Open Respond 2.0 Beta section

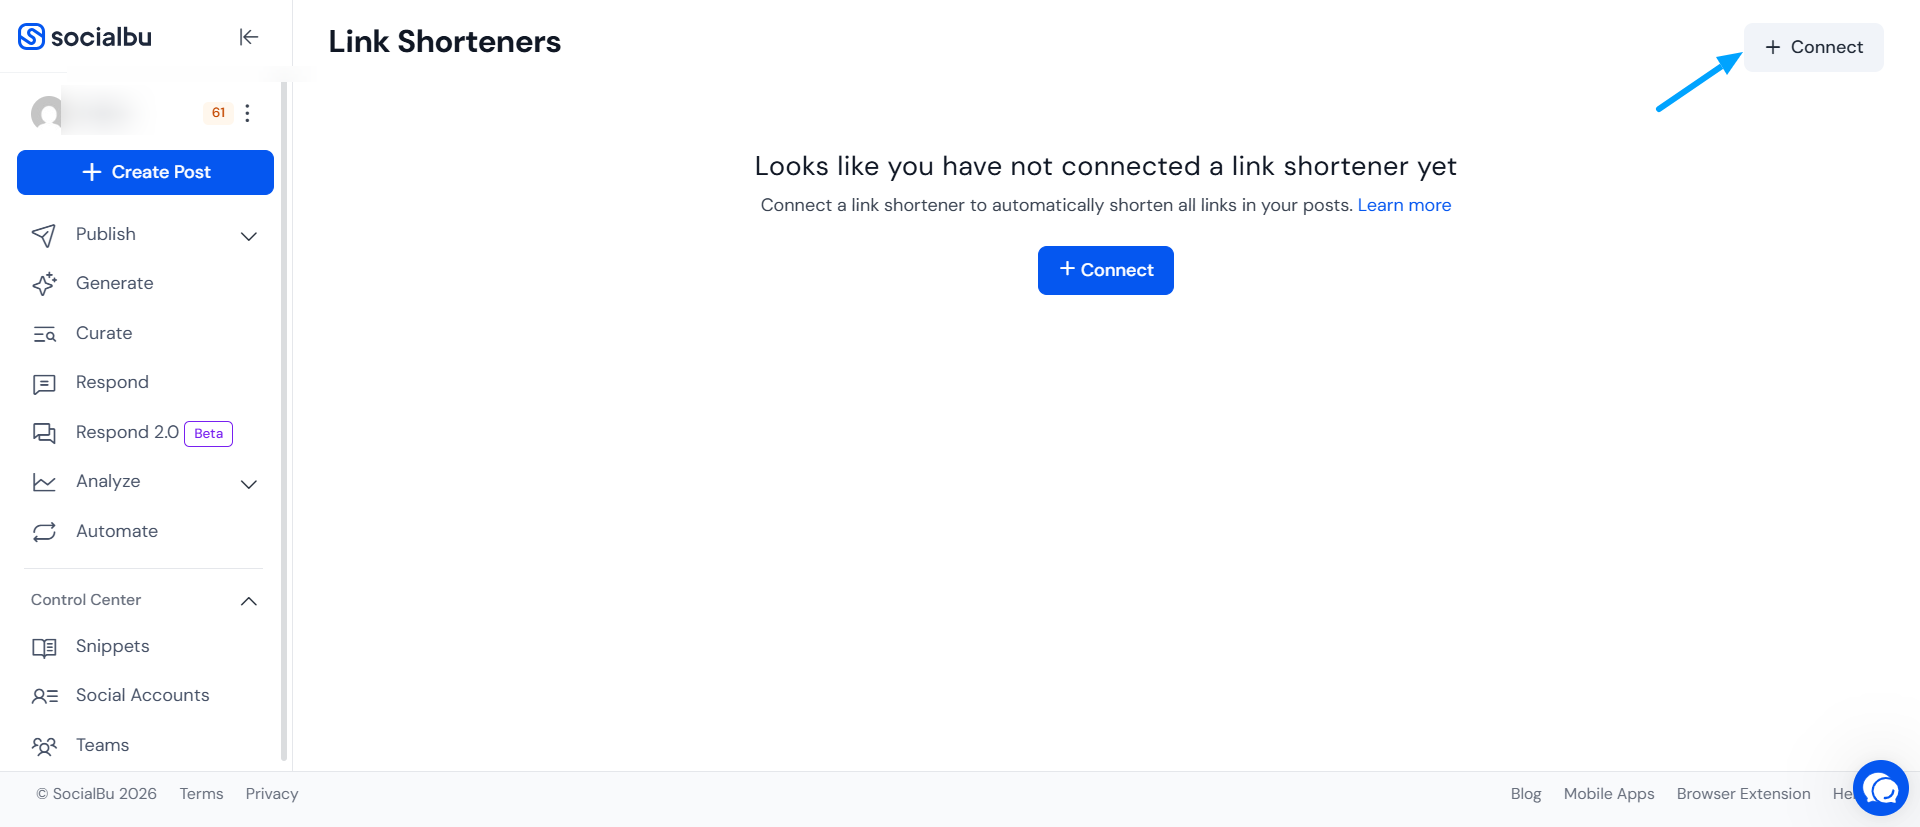[143, 433]
